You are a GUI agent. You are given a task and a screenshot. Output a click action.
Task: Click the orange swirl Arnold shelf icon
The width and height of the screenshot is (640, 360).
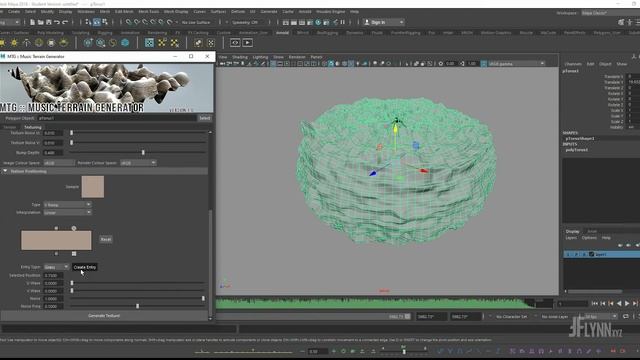(x=113, y=42)
